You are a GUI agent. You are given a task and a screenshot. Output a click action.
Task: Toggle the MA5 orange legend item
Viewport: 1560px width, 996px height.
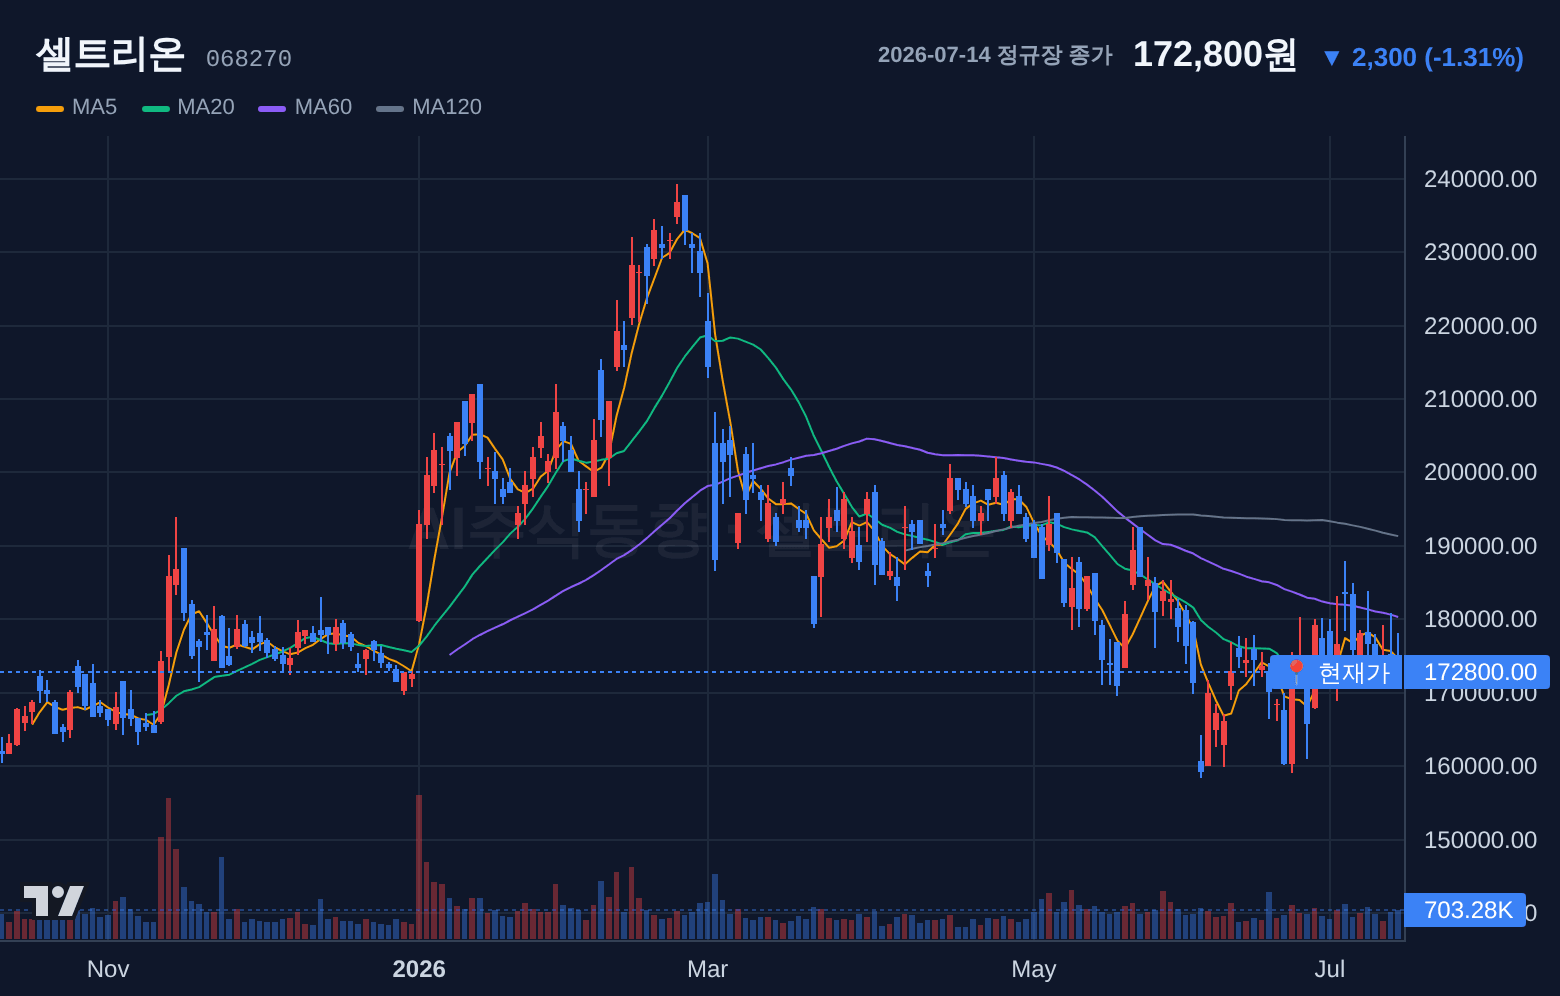pyautogui.click(x=77, y=107)
